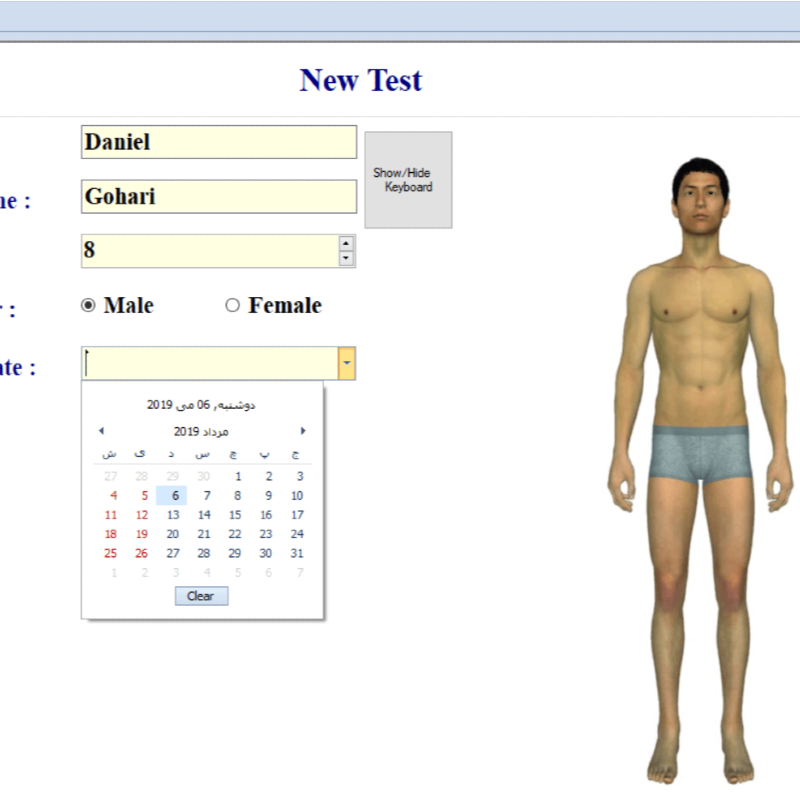The width and height of the screenshot is (800, 800).
Task: Click today's date line atop calendar
Action: pos(201,405)
